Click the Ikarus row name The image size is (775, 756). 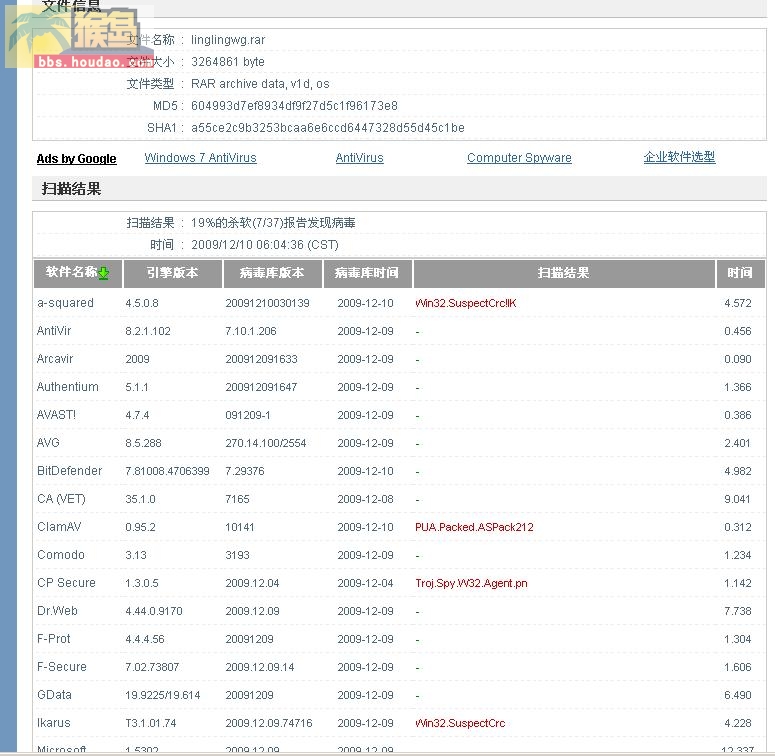(x=54, y=723)
